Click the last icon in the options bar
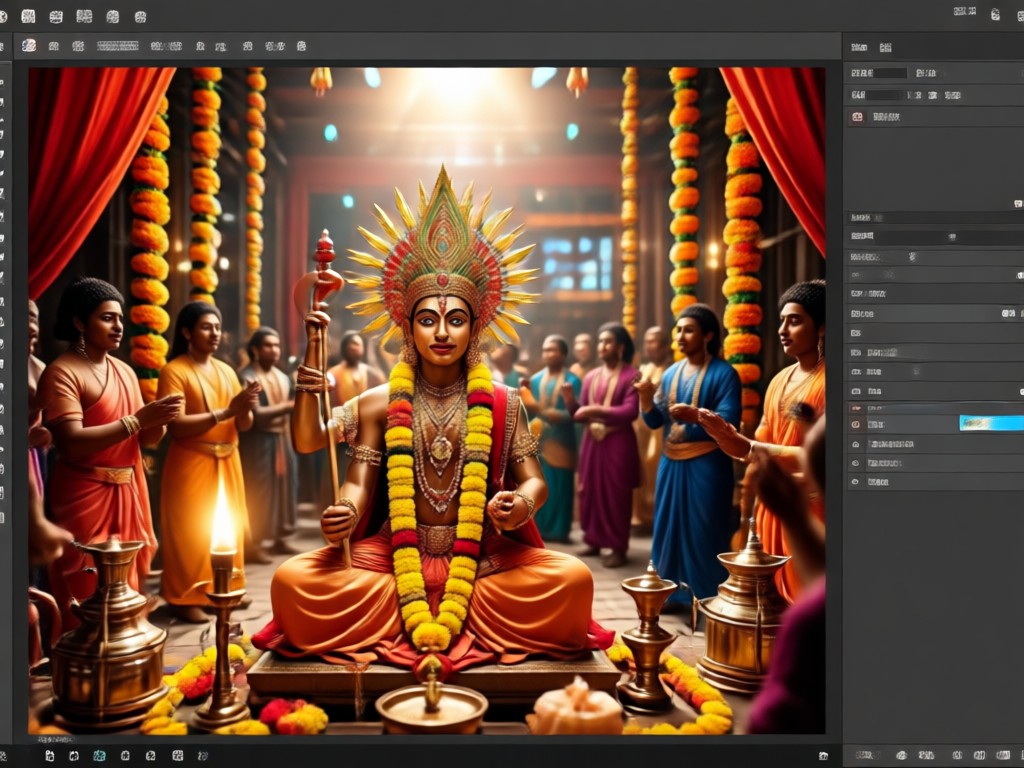This screenshot has height=768, width=1024. coord(301,46)
